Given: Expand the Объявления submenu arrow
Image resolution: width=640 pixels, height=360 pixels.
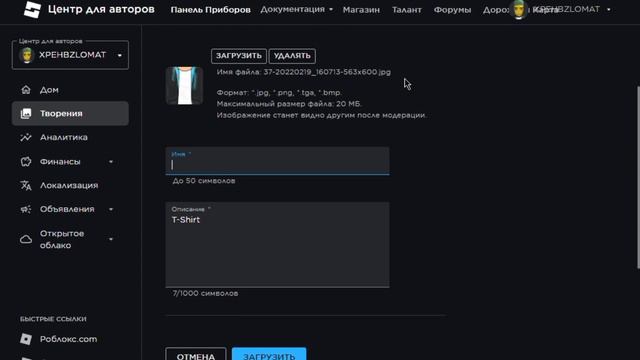Looking at the screenshot, I should pyautogui.click(x=111, y=209).
